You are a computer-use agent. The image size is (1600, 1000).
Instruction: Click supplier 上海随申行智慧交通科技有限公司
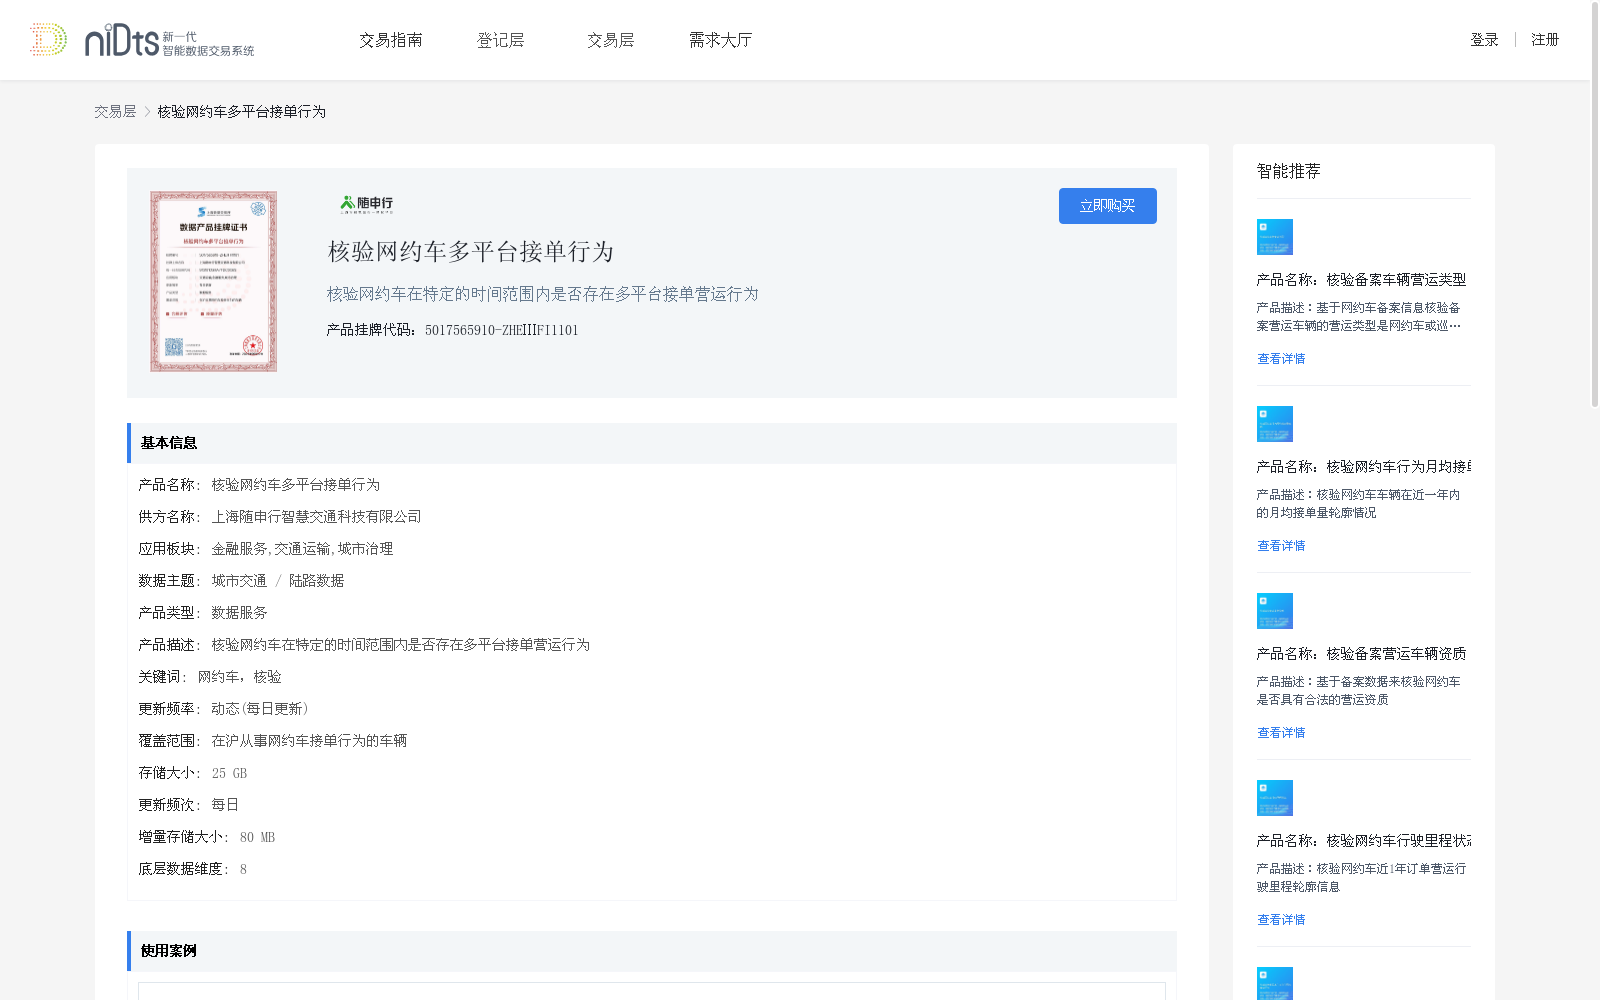pyautogui.click(x=316, y=517)
